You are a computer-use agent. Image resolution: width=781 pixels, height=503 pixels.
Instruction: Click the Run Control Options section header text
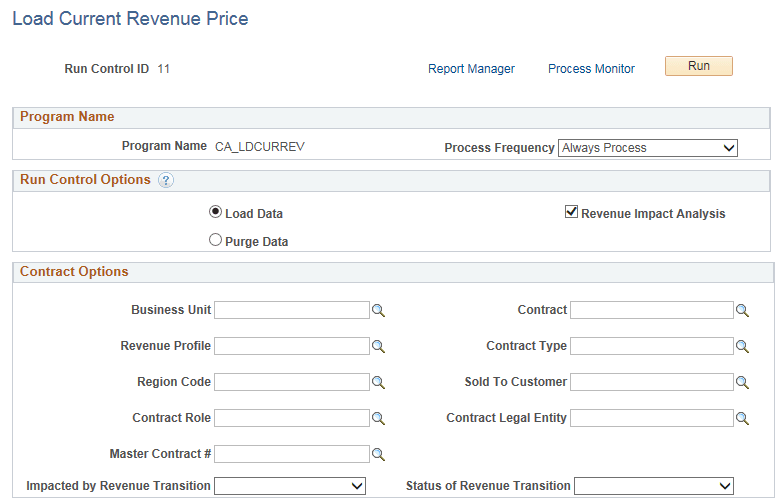tap(85, 179)
